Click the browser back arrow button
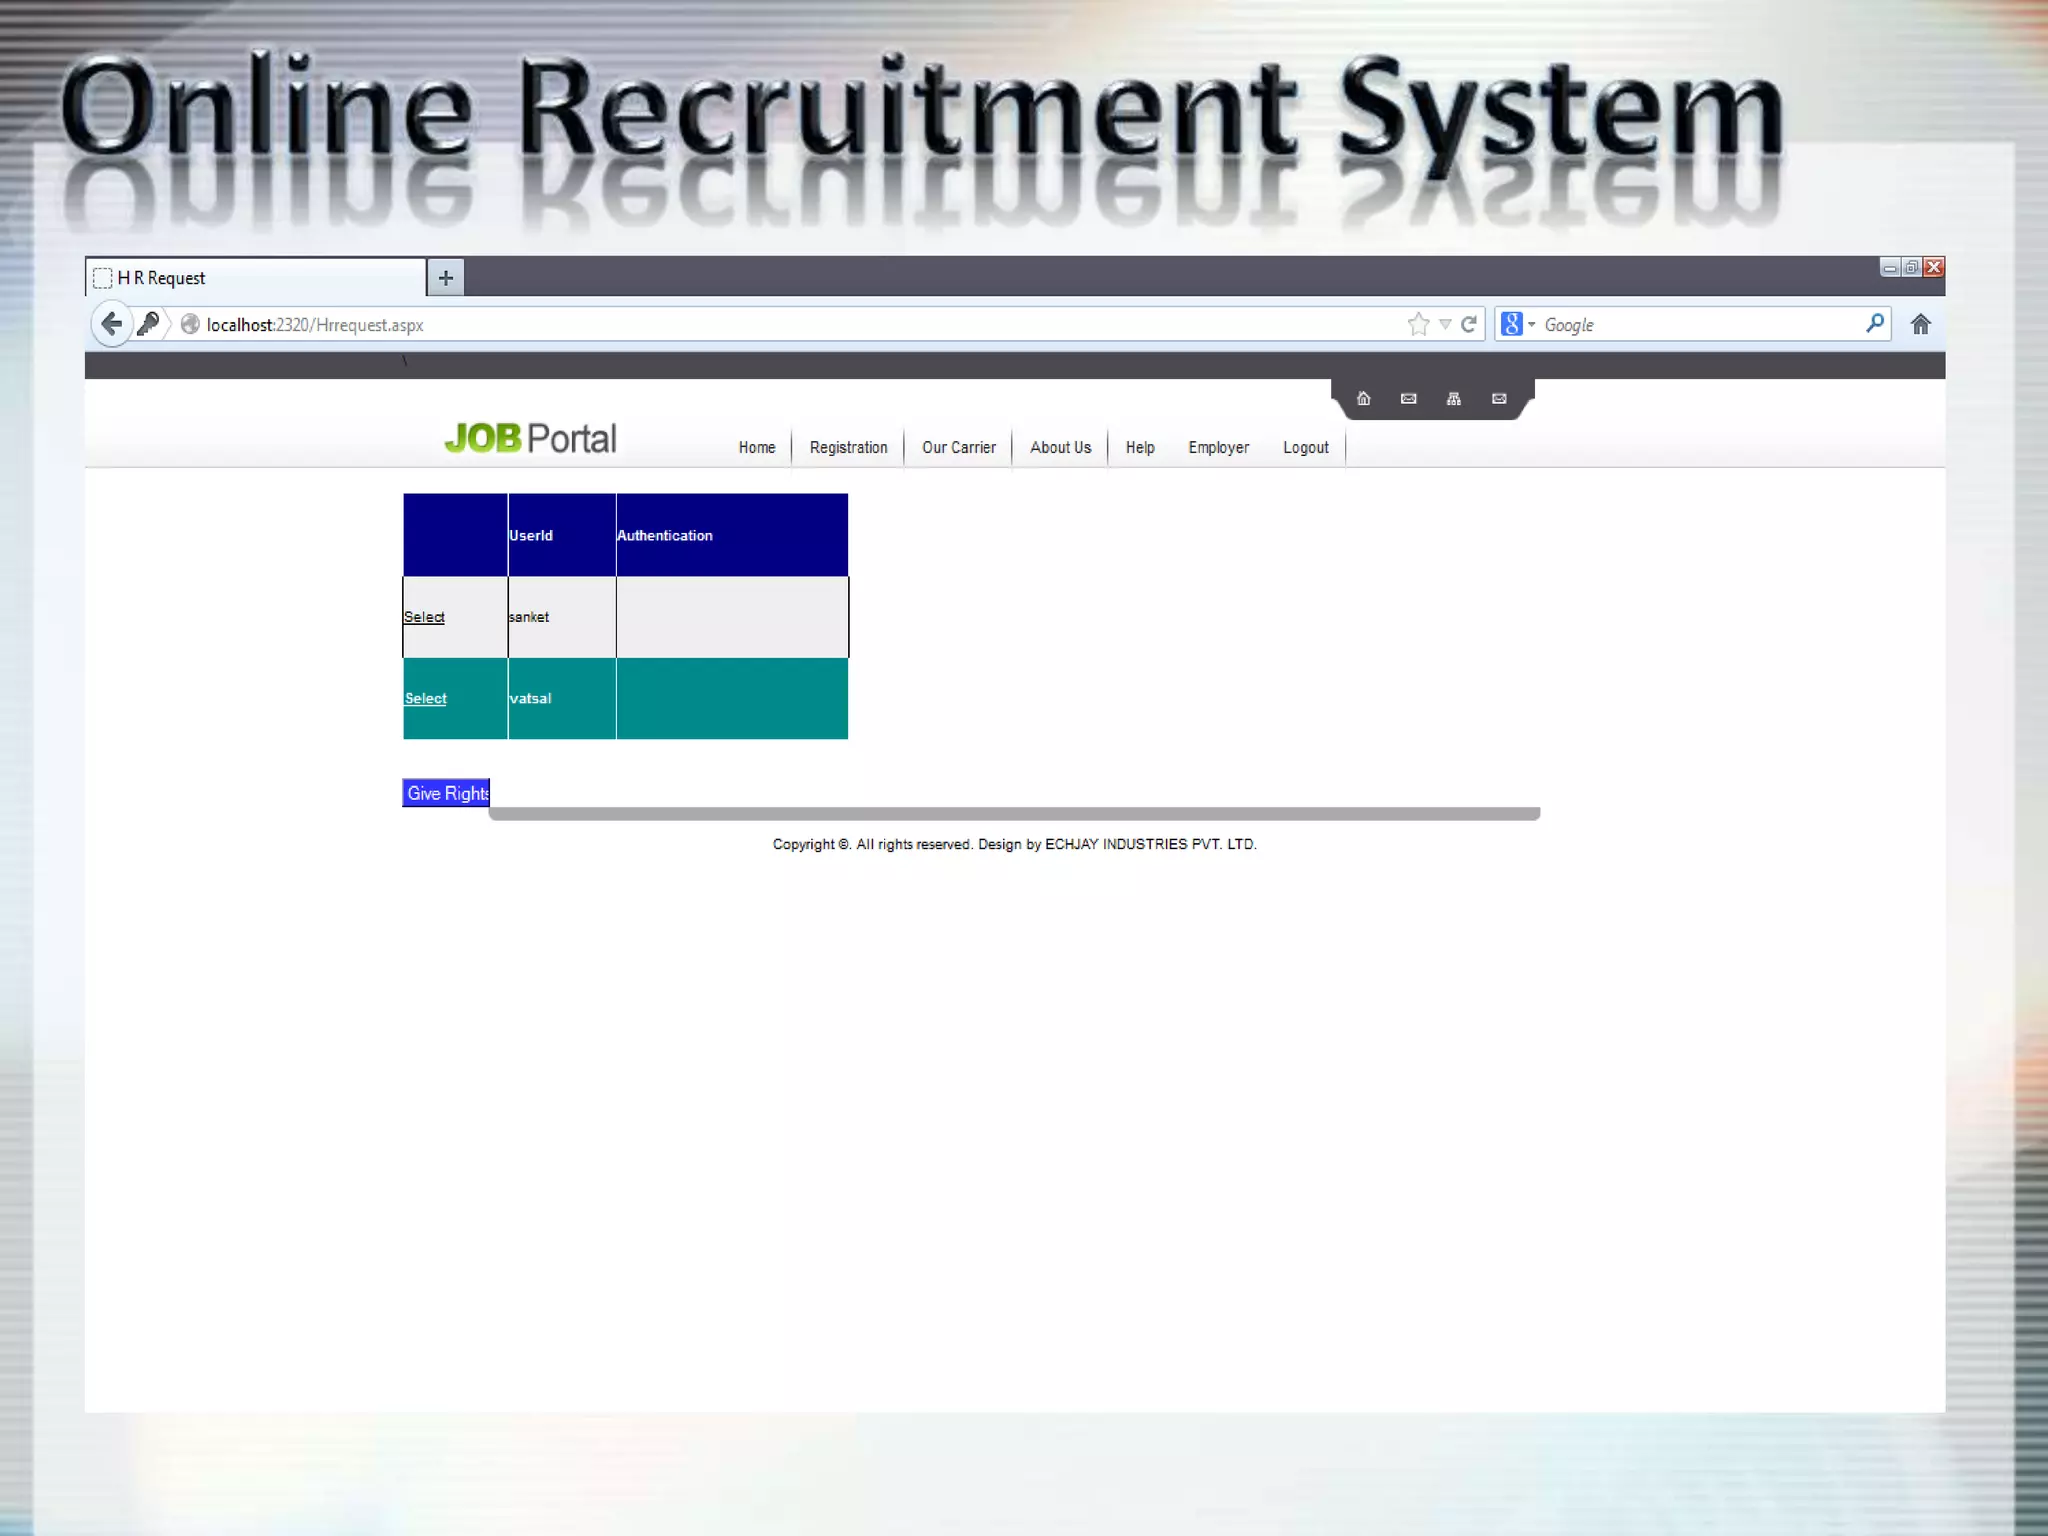This screenshot has height=1536, width=2048. coord(112,324)
